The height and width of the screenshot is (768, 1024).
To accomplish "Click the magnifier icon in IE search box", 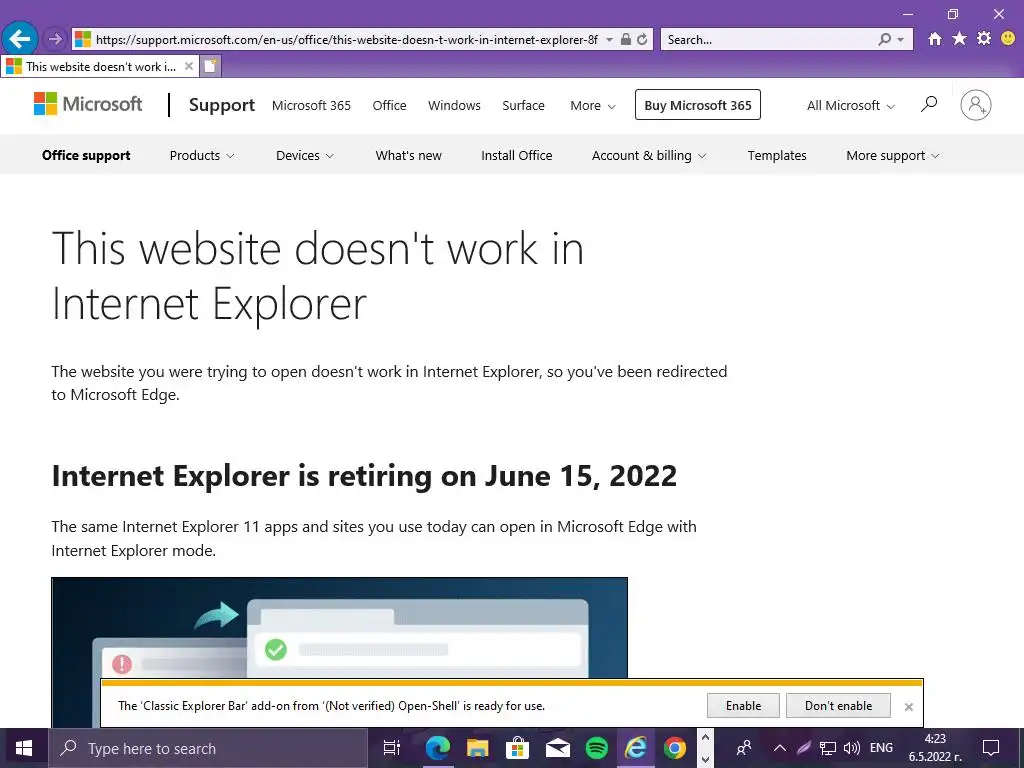I will [x=884, y=39].
